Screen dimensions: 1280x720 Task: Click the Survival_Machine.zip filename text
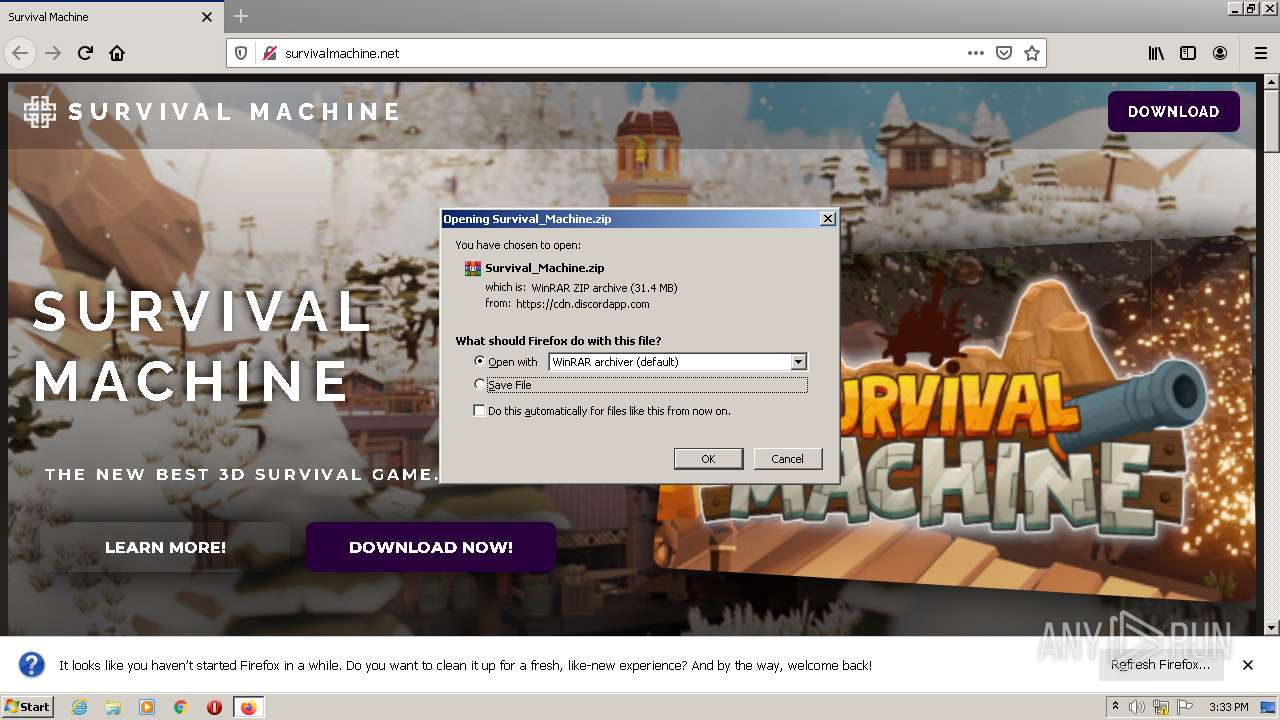[545, 268]
